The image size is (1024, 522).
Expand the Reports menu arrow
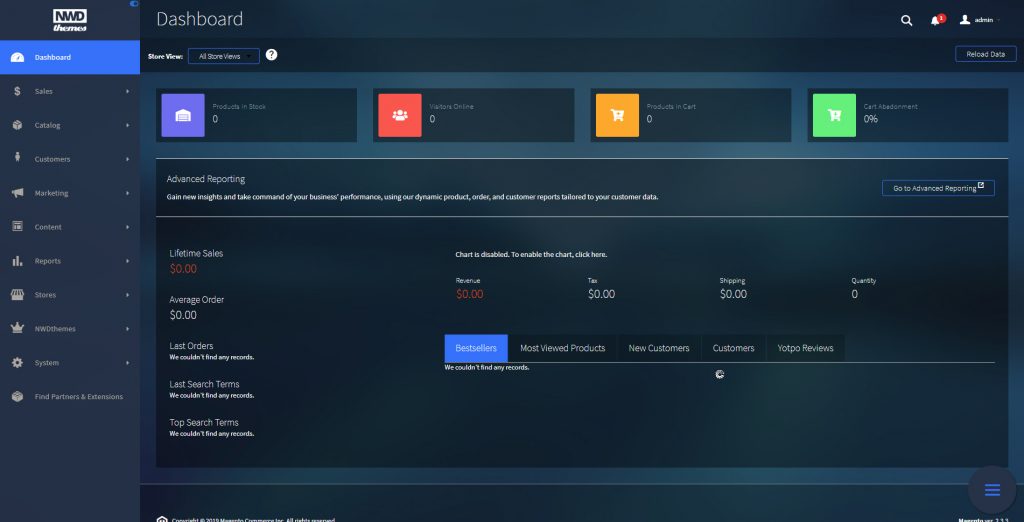tap(127, 261)
